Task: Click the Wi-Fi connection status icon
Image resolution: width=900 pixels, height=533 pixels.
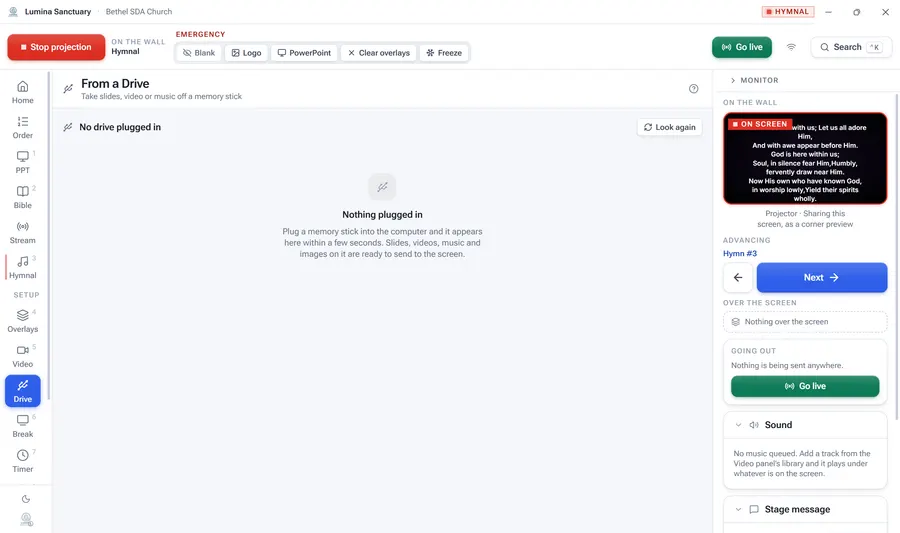Action: [791, 47]
